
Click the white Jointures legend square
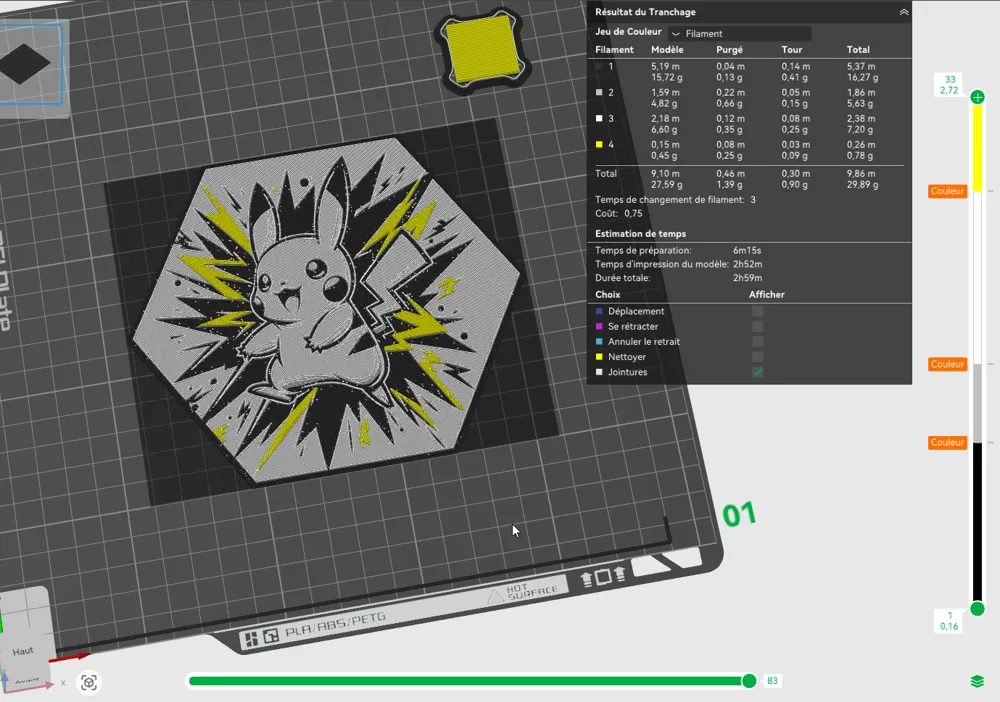[597, 371]
